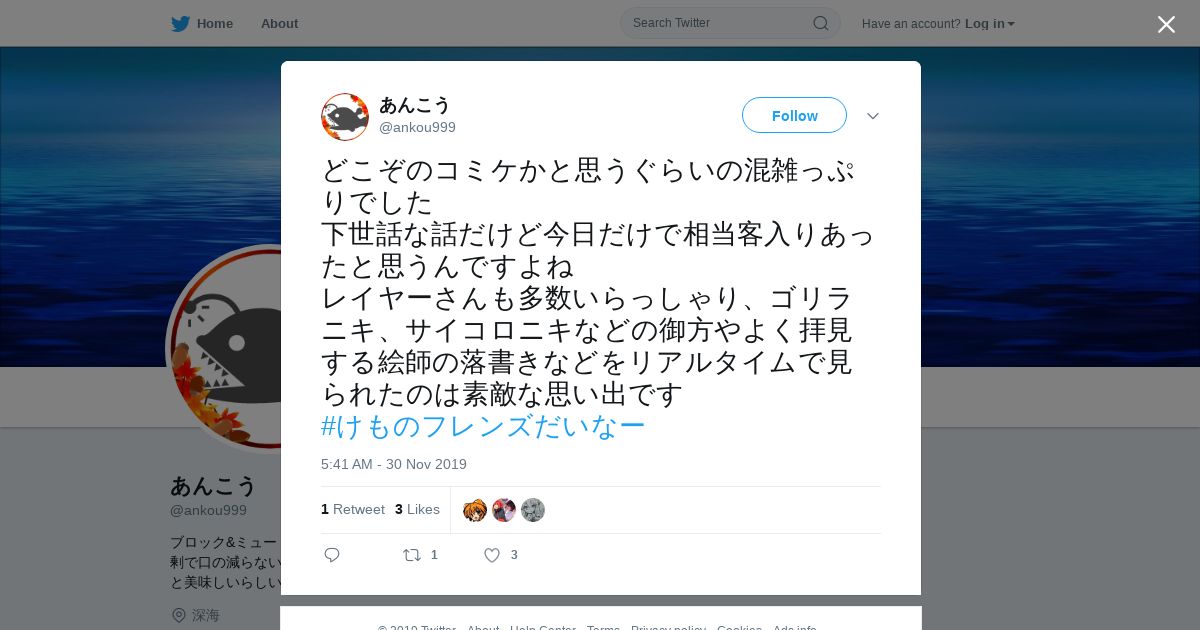Click the @ankou999 handle in tweet

click(x=417, y=127)
